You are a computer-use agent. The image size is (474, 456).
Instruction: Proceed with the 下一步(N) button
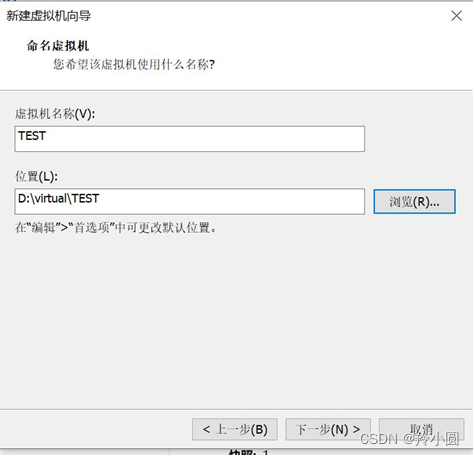point(328,429)
